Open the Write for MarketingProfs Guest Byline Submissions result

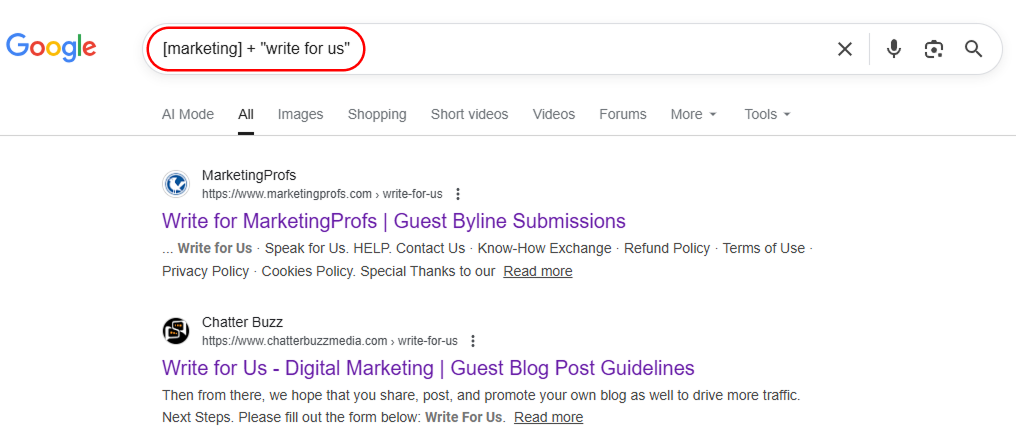coord(394,222)
